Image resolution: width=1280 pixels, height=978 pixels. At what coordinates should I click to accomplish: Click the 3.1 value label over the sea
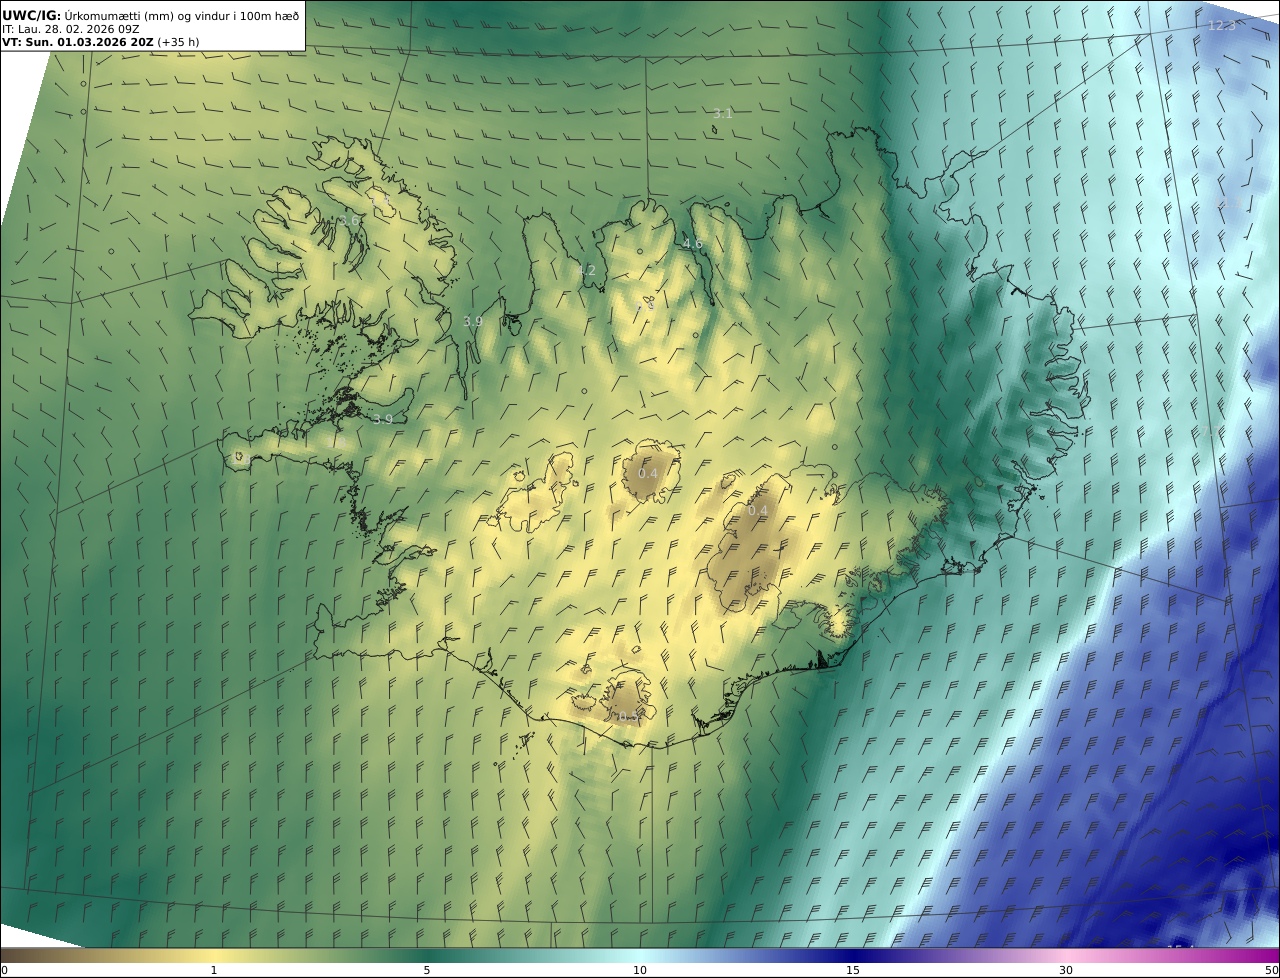click(x=723, y=113)
